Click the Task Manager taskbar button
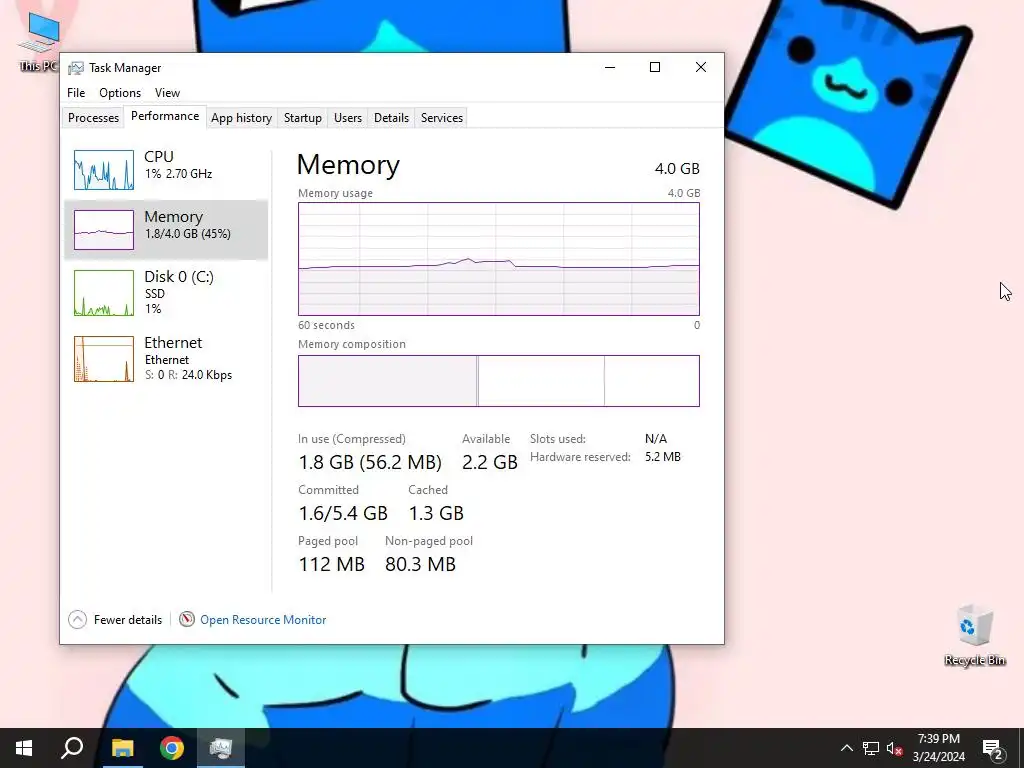This screenshot has width=1024, height=768. 221,748
